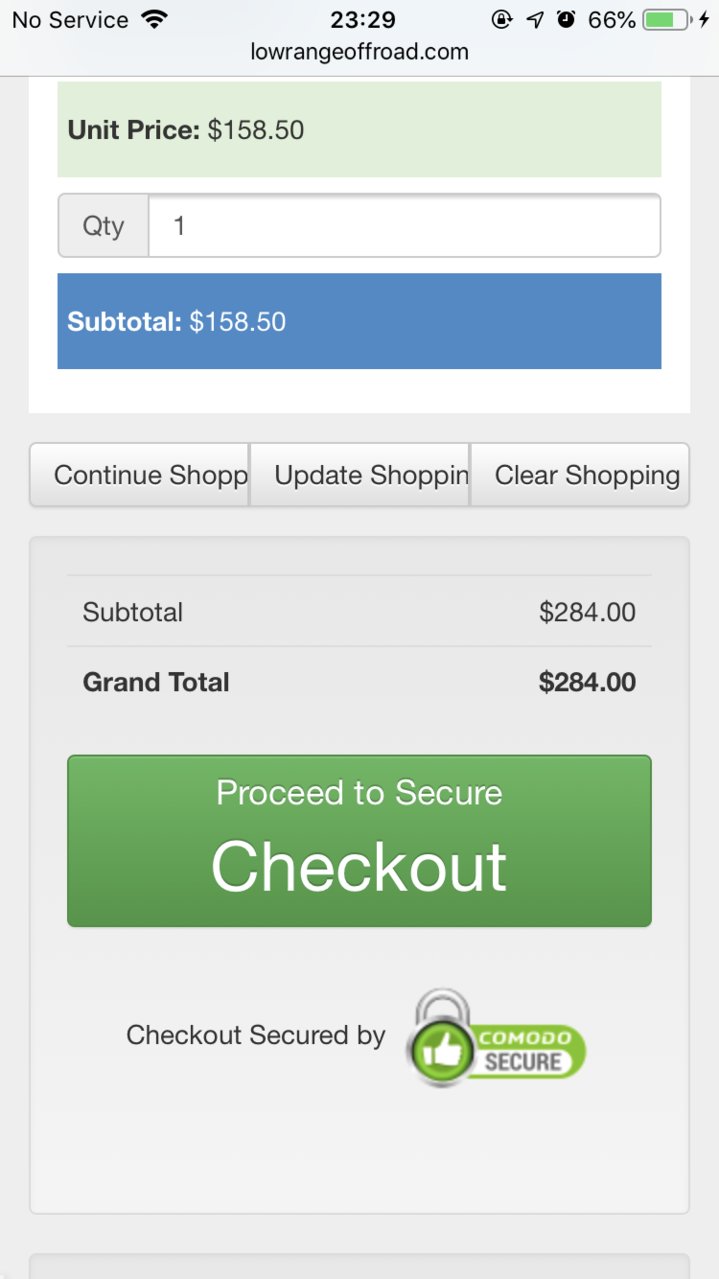Viewport: 719px width, 1279px height.
Task: Tap the blue item Subtotal $158.50 bar
Action: pos(359,321)
